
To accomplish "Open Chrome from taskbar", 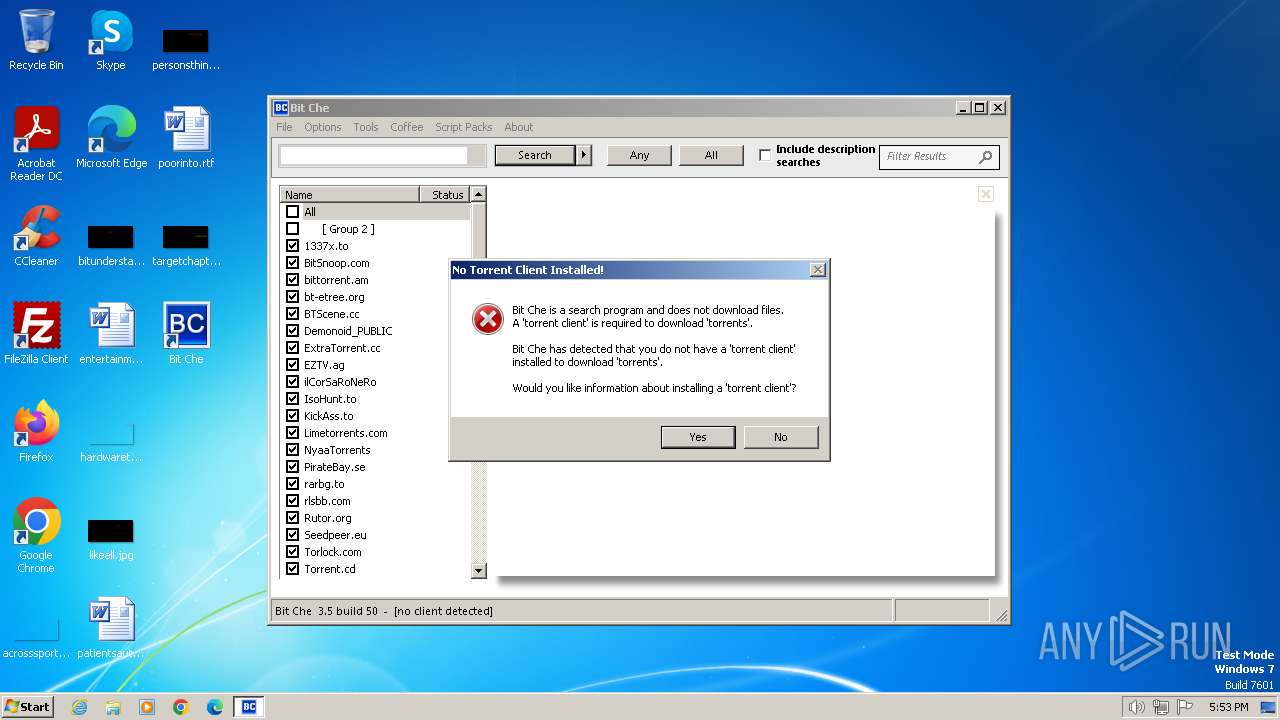I will 181,707.
